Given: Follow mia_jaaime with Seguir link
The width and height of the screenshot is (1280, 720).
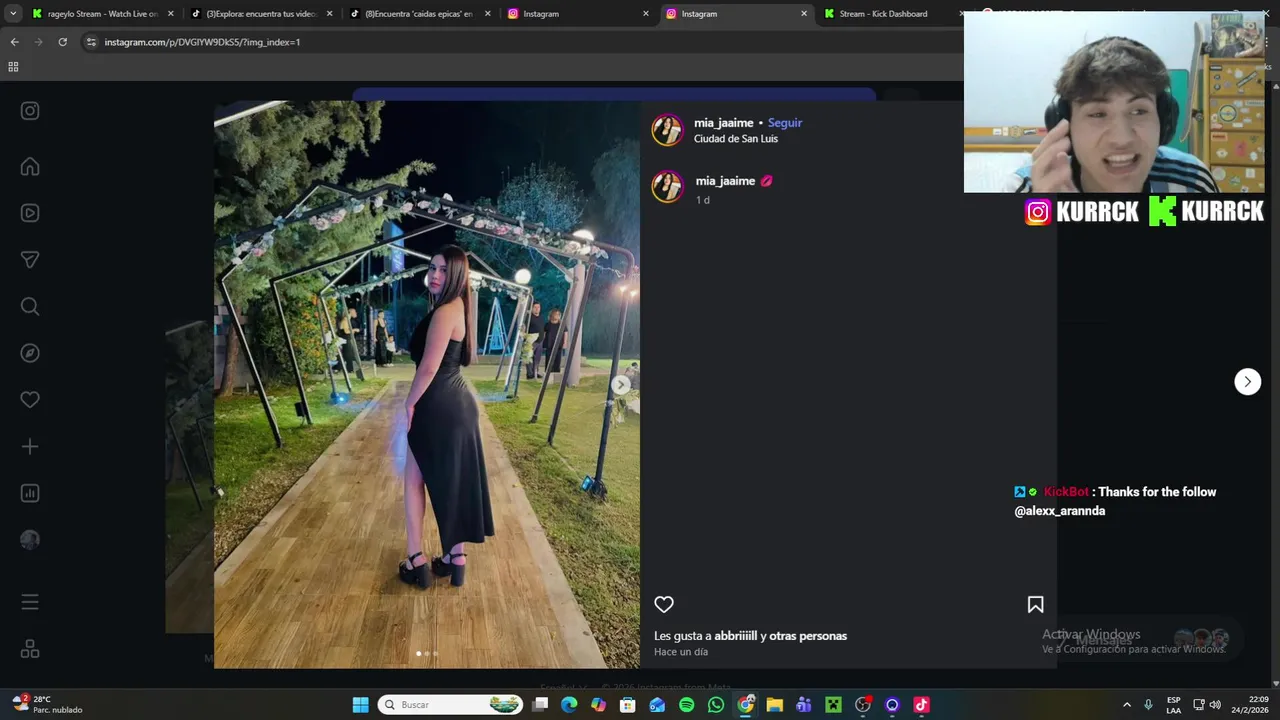Looking at the screenshot, I should [x=785, y=123].
